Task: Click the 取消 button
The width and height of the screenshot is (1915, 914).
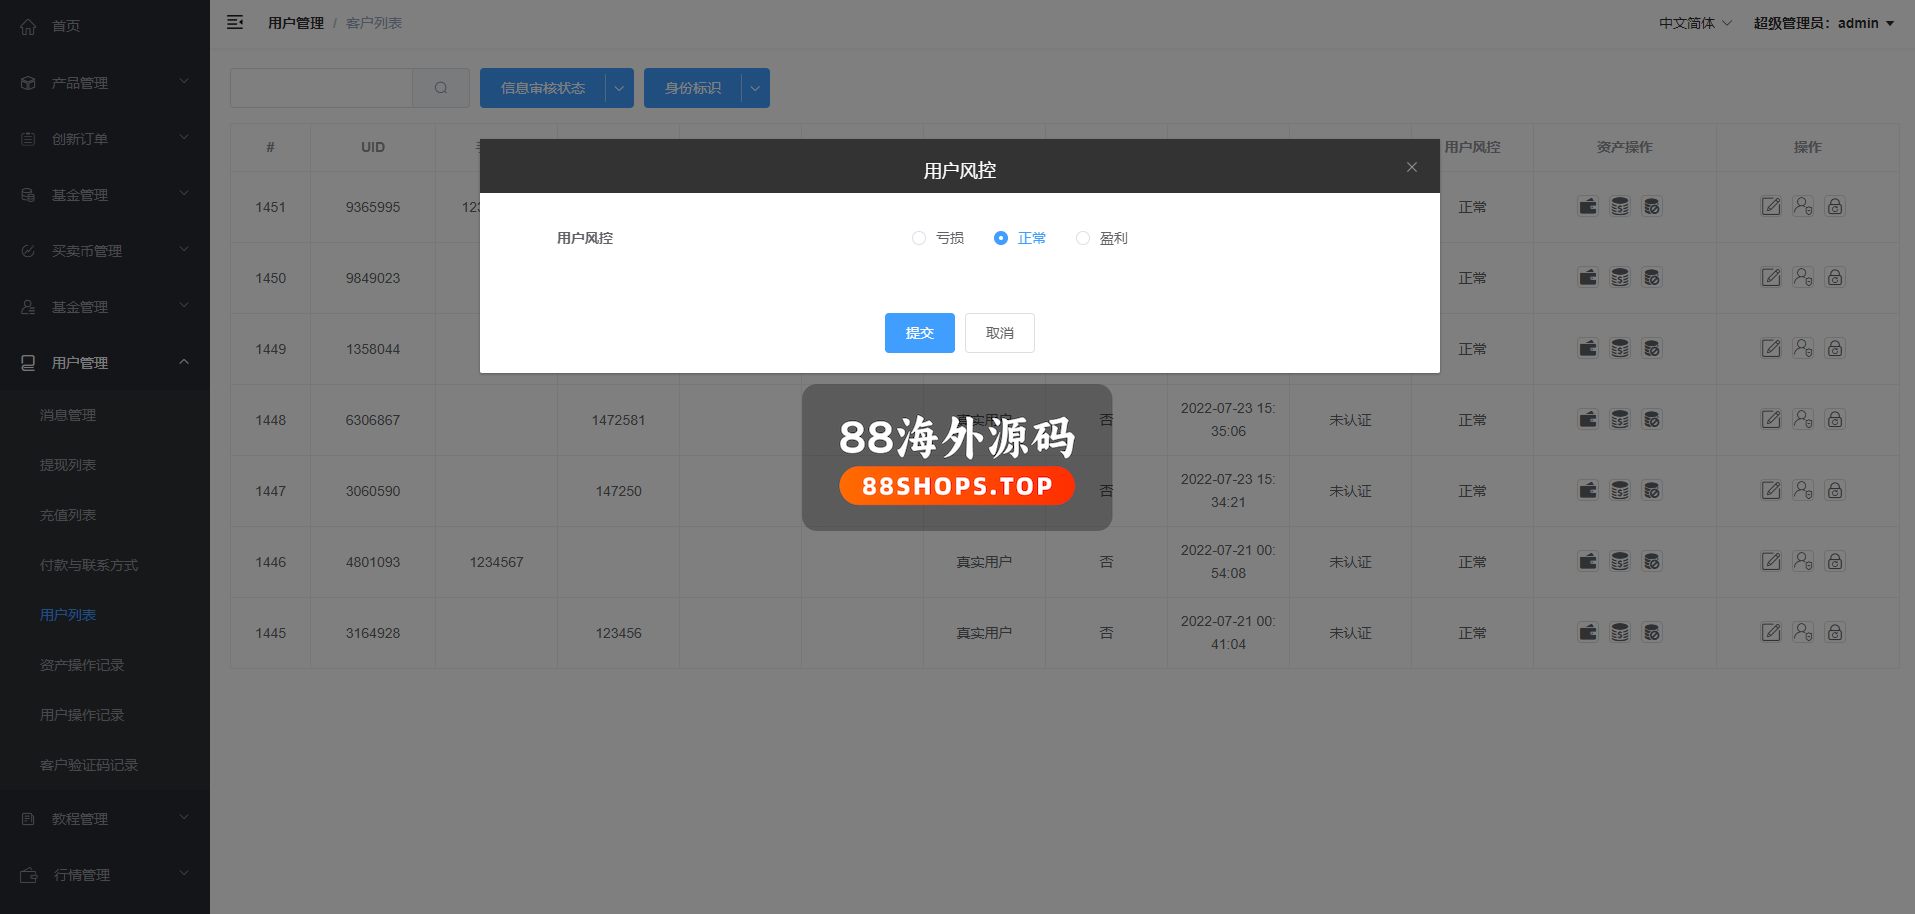Action: [999, 333]
